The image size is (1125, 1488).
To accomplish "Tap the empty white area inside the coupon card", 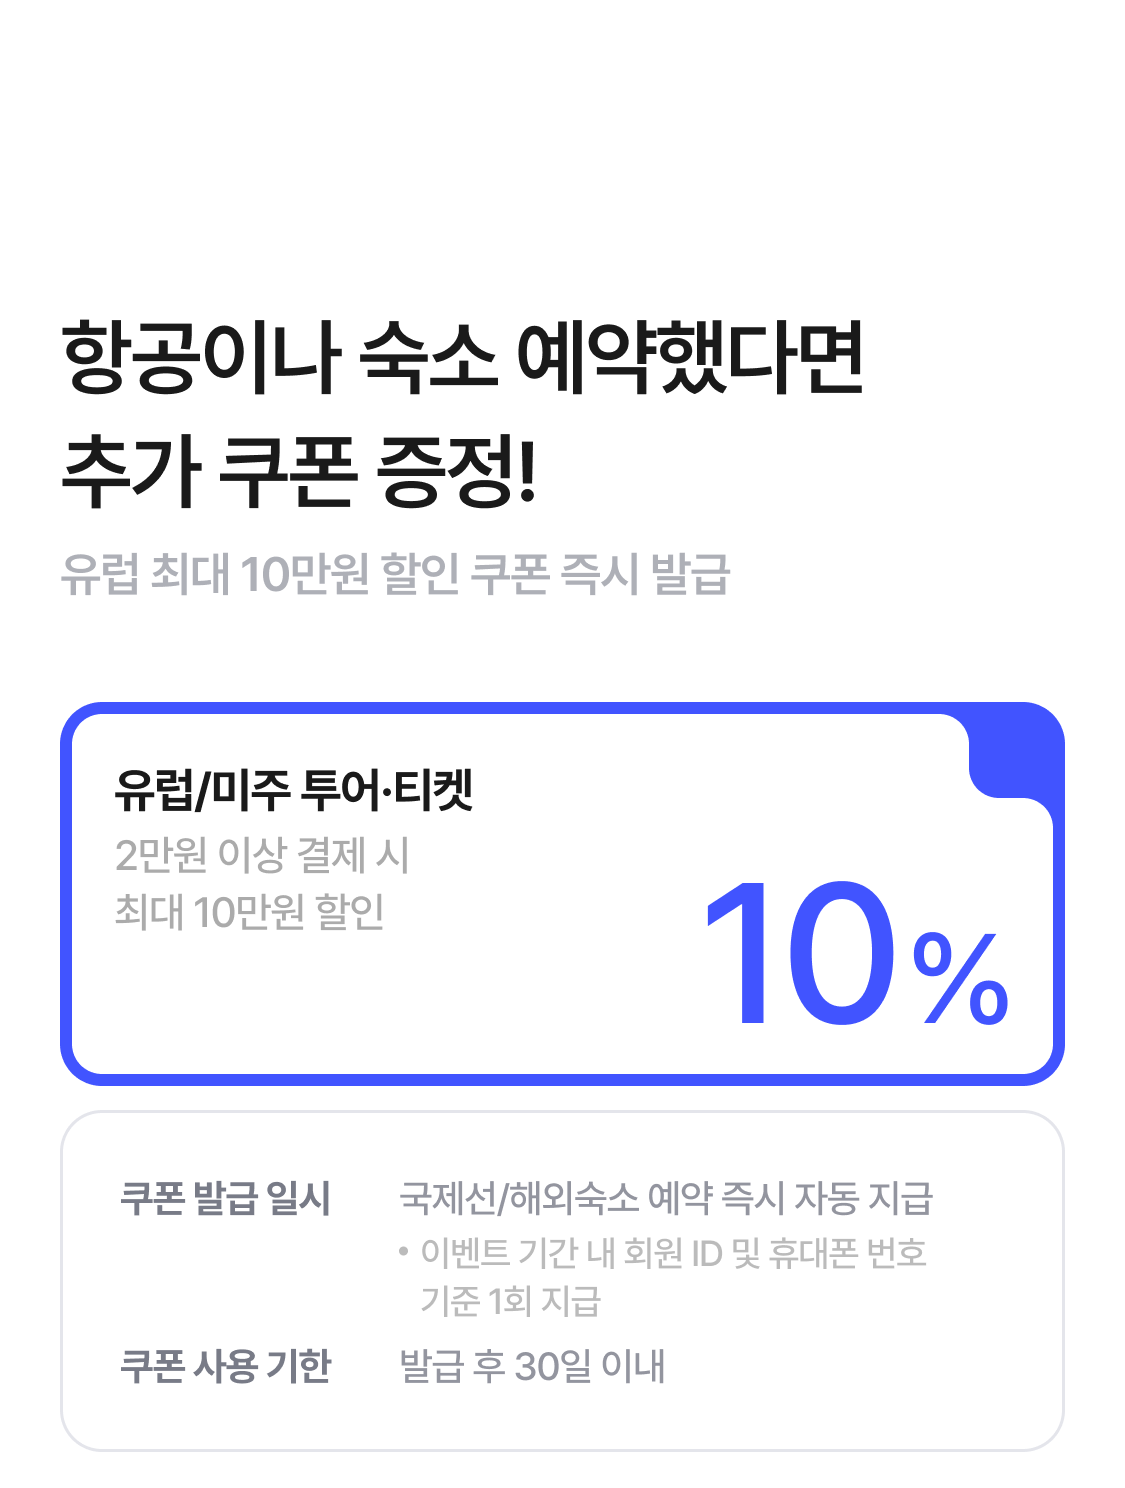I will click(400, 1000).
